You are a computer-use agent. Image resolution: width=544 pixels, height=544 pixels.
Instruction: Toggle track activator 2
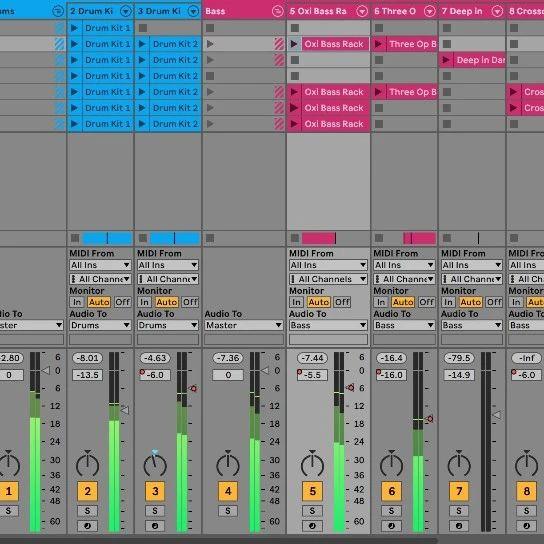(x=87, y=491)
